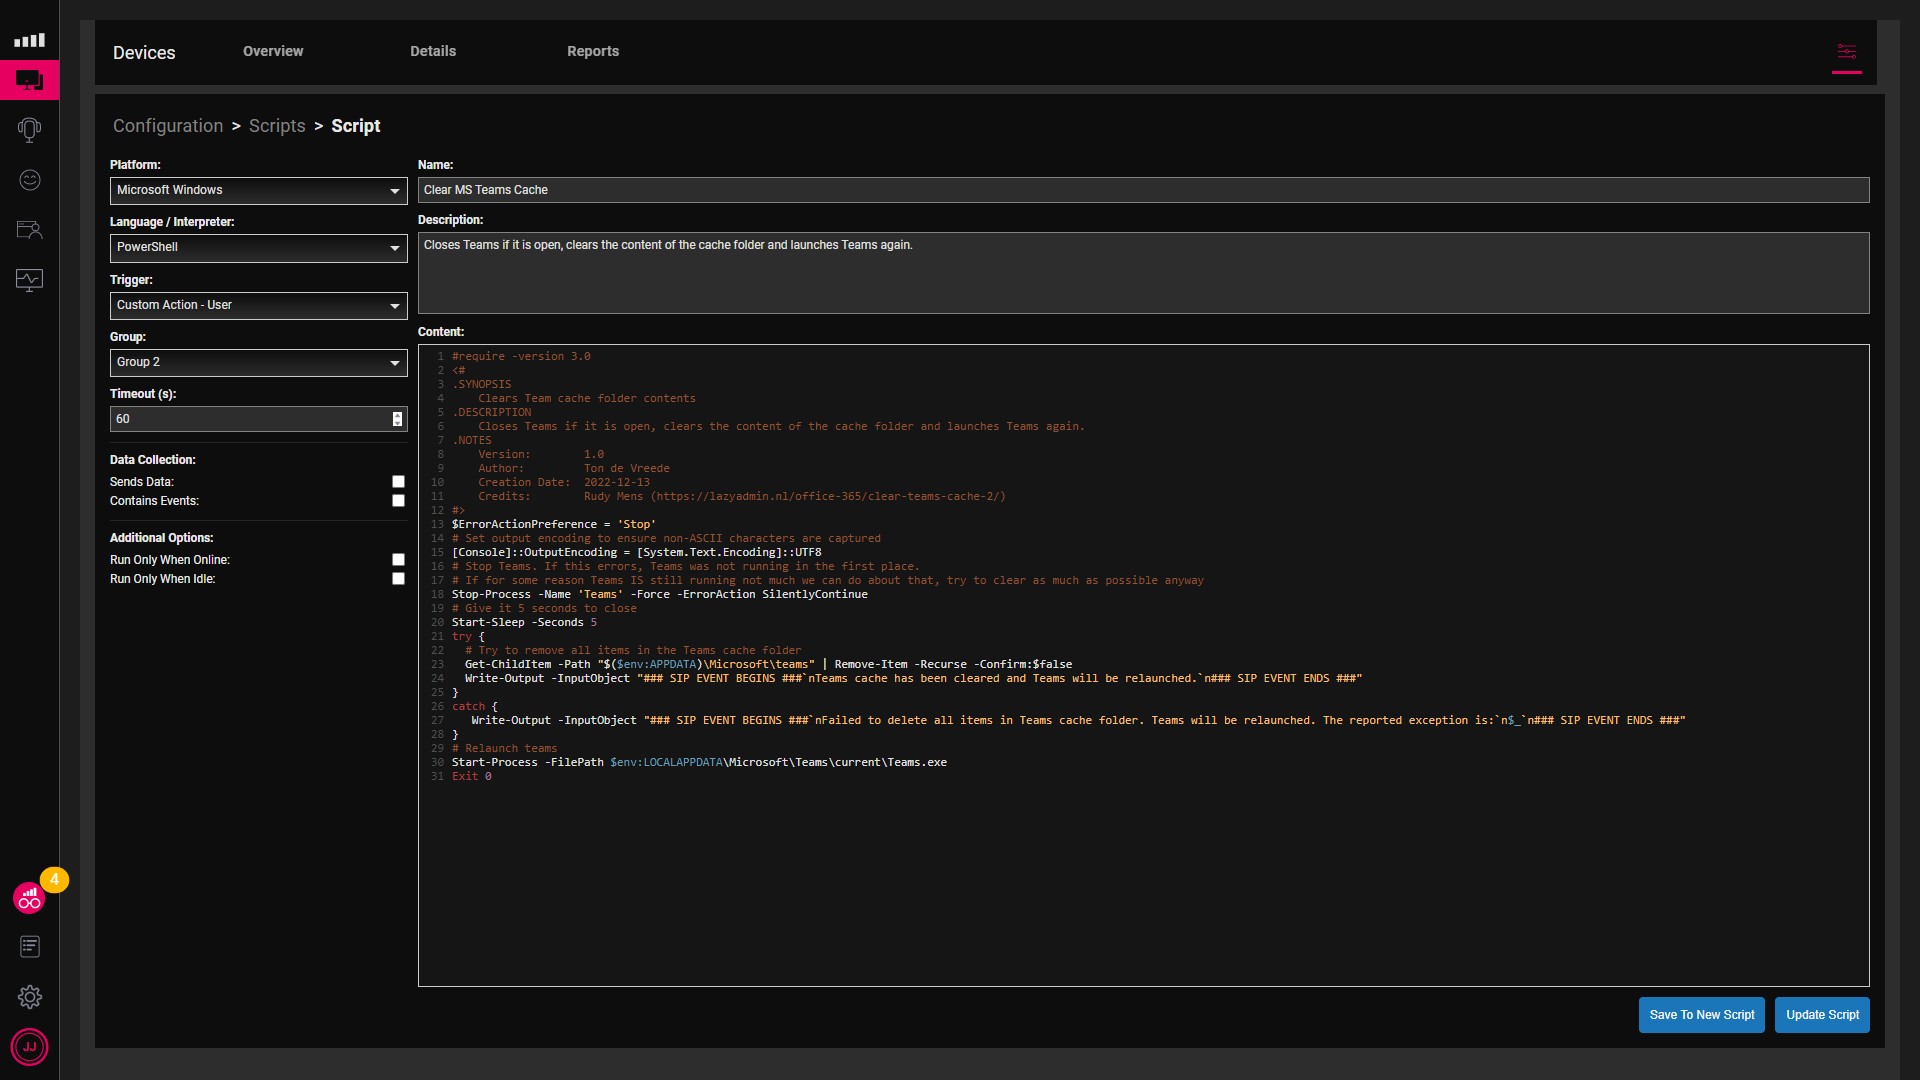Open the signal bars dashboard icon
Screen dimensions: 1920x1080
[x=29, y=40]
